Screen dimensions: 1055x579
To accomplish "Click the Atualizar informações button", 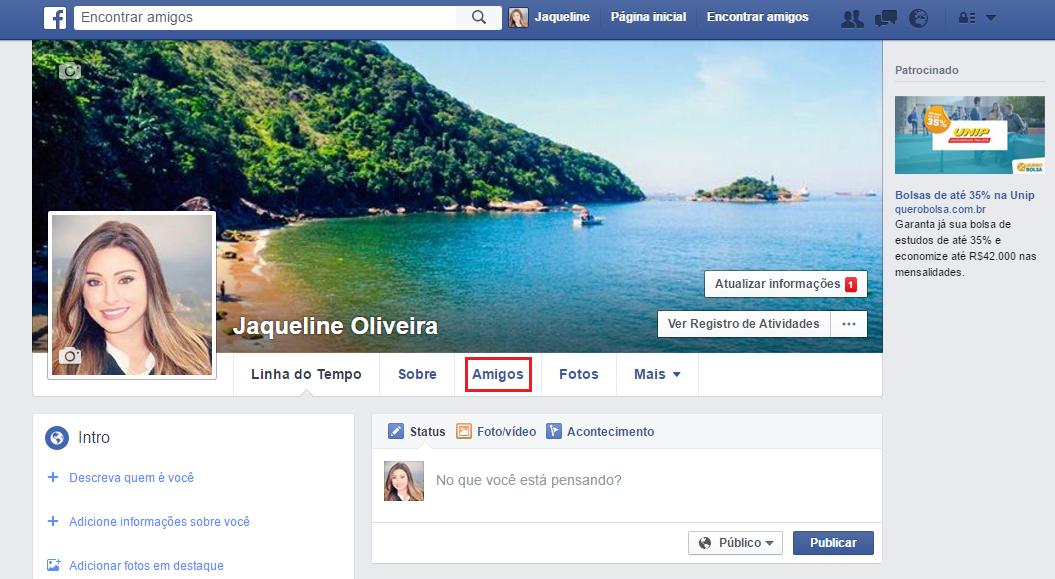I will click(x=785, y=284).
